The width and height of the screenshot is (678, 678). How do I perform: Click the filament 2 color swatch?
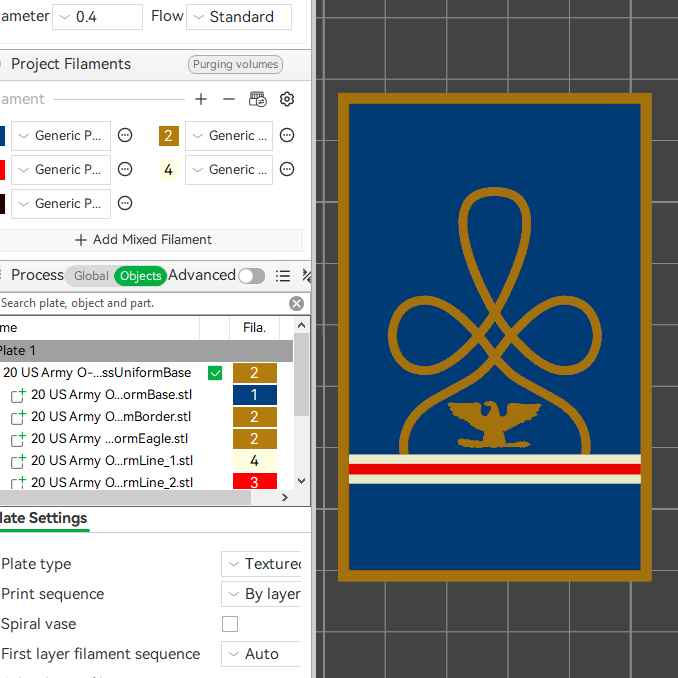click(x=169, y=135)
